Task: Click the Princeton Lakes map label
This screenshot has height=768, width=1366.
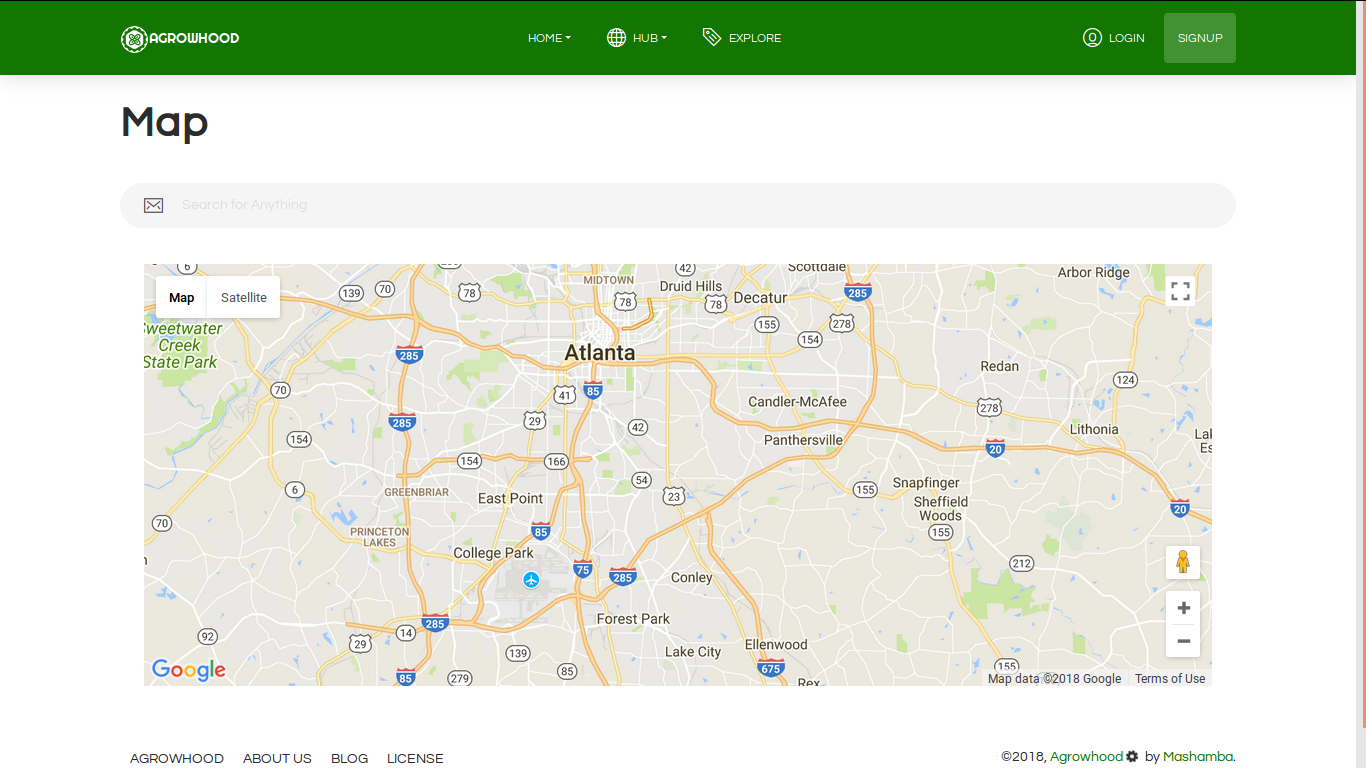Action: (379, 537)
